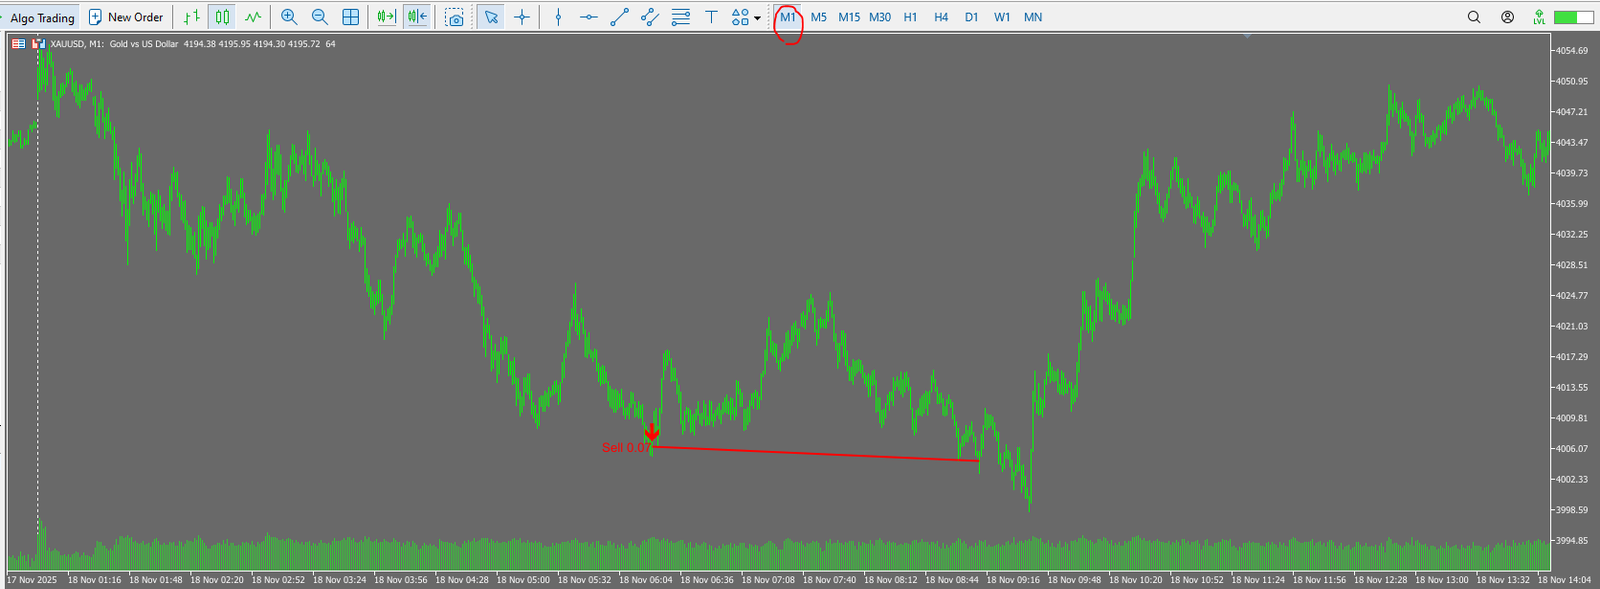1600x589 pixels.
Task: Toggle auto scroll to latest bar
Action: [x=386, y=17]
